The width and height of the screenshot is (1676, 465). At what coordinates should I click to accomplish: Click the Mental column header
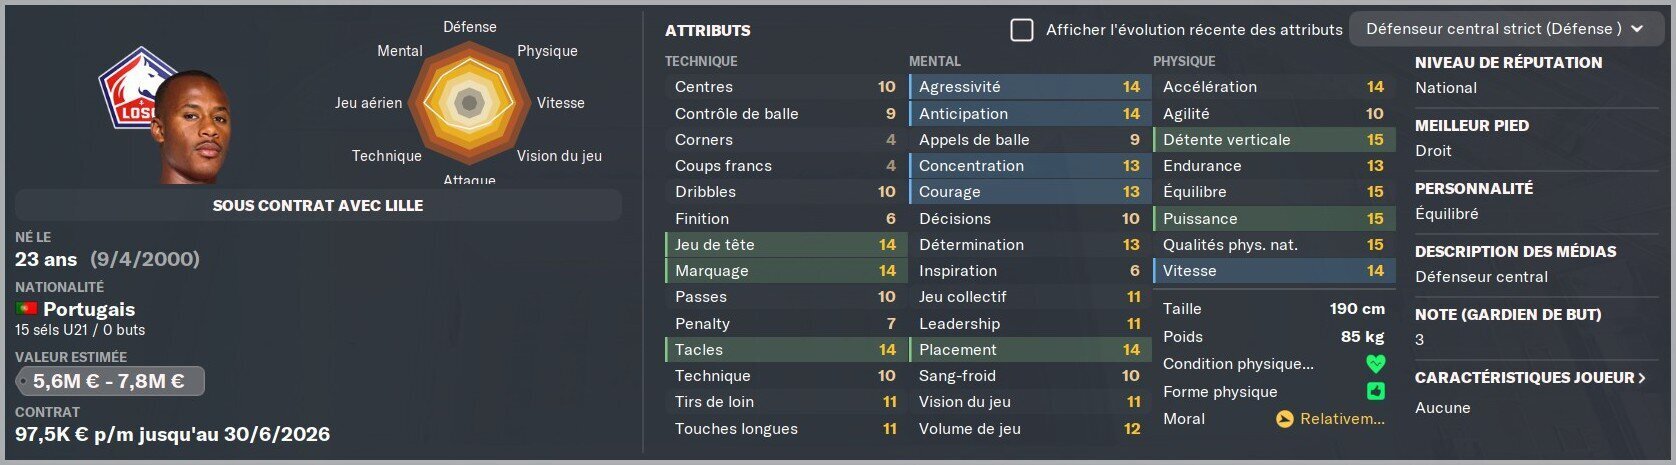click(x=935, y=61)
